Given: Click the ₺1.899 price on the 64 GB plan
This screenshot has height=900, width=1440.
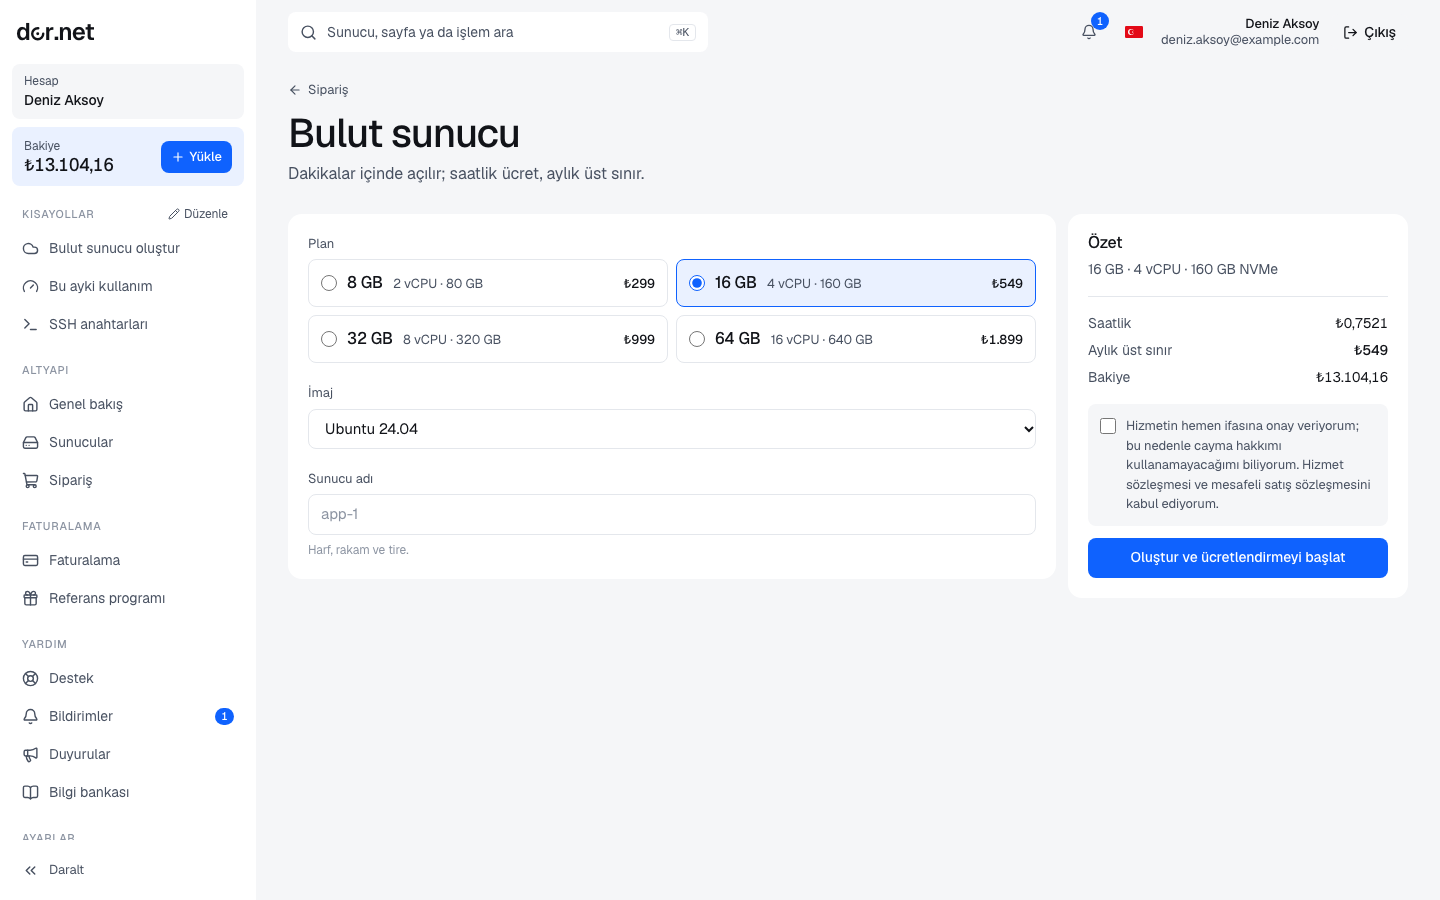Looking at the screenshot, I should click(x=1001, y=339).
